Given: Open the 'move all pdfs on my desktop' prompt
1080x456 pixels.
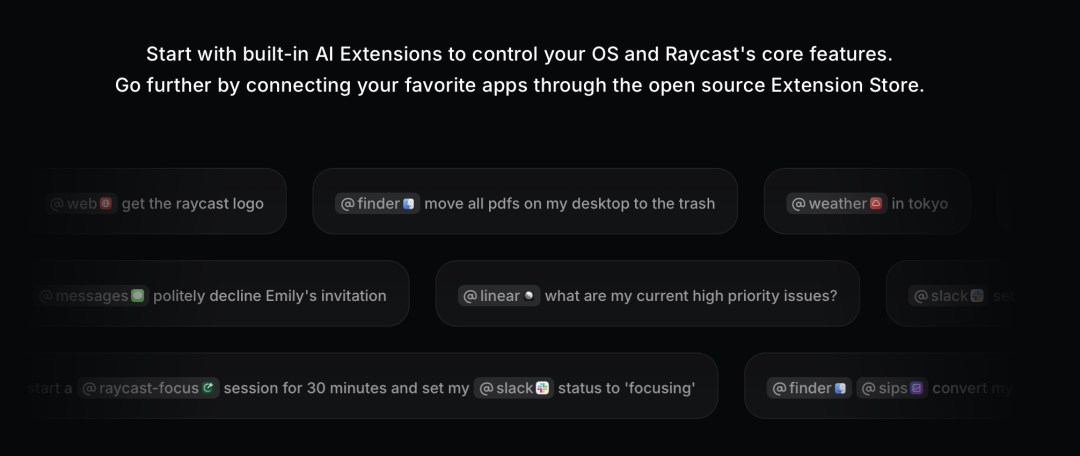Looking at the screenshot, I should pos(525,201).
